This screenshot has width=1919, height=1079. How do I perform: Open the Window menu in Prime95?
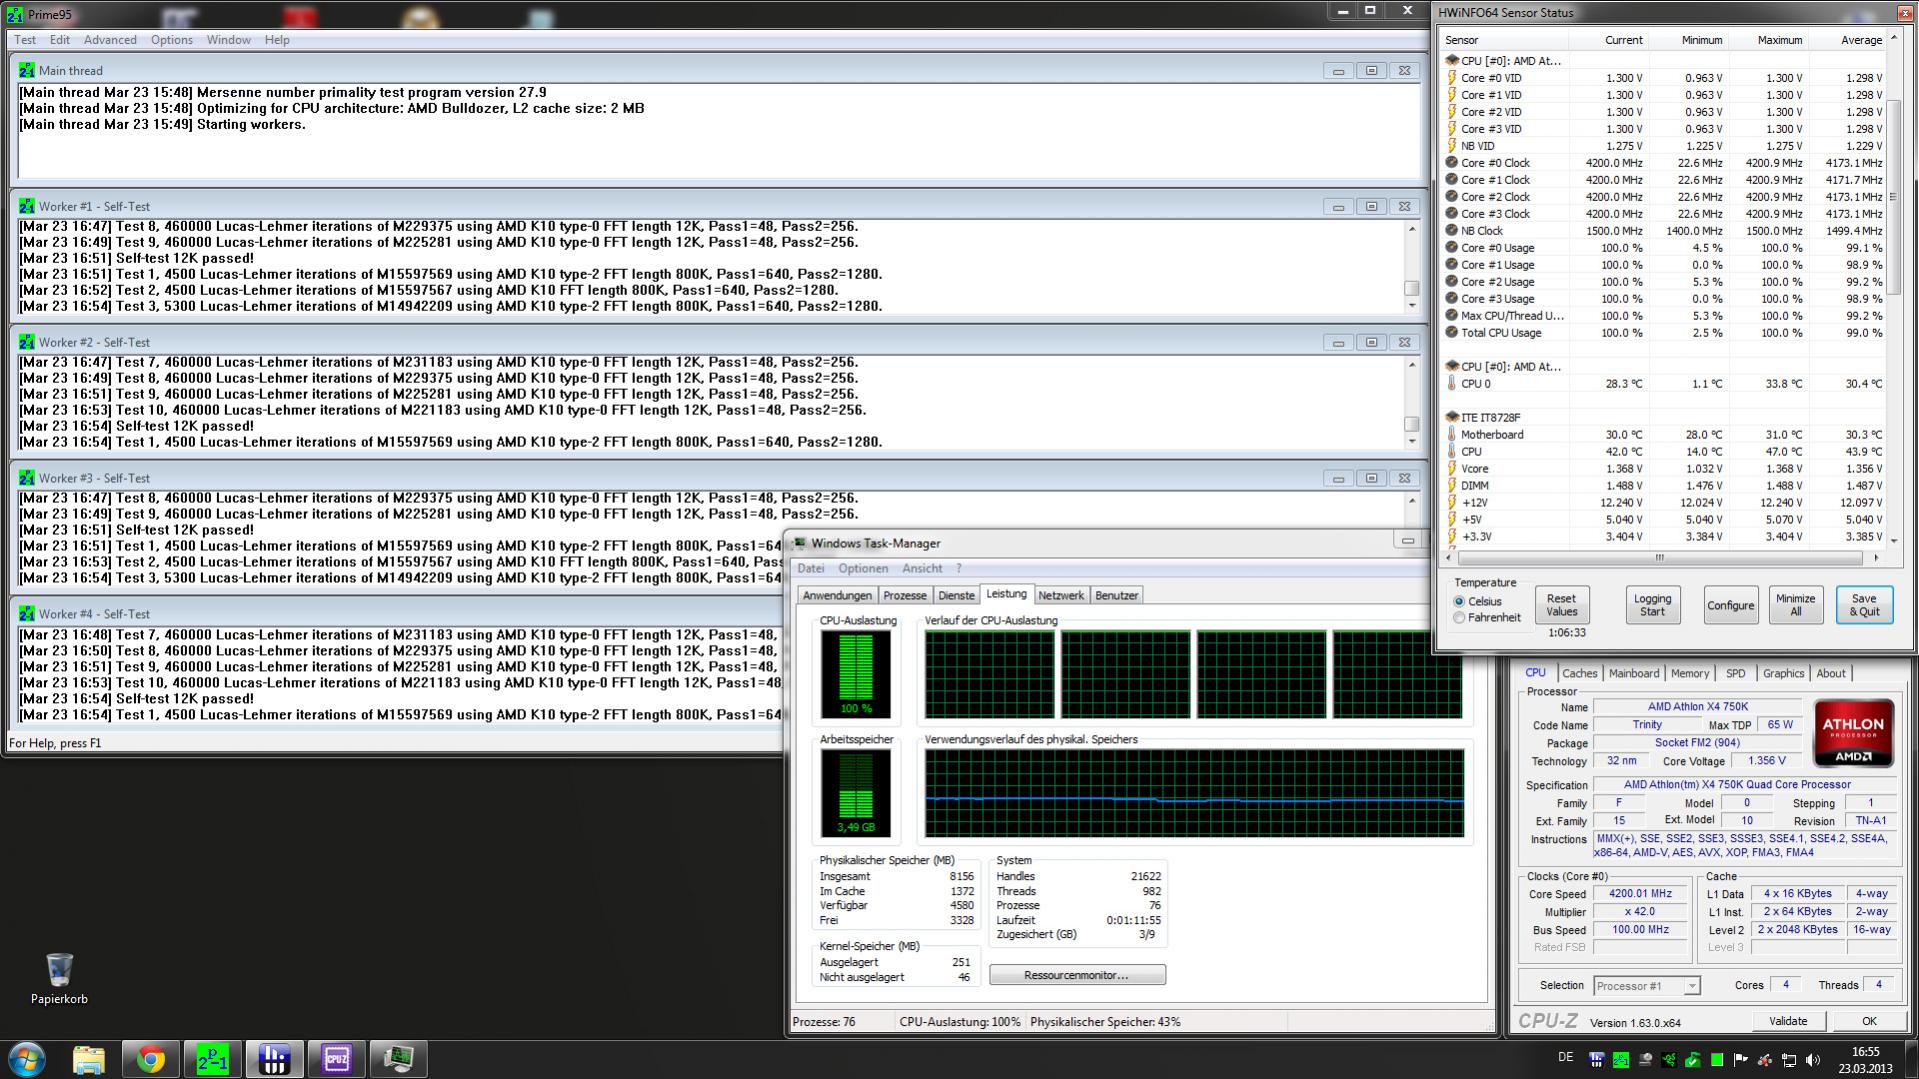228,40
